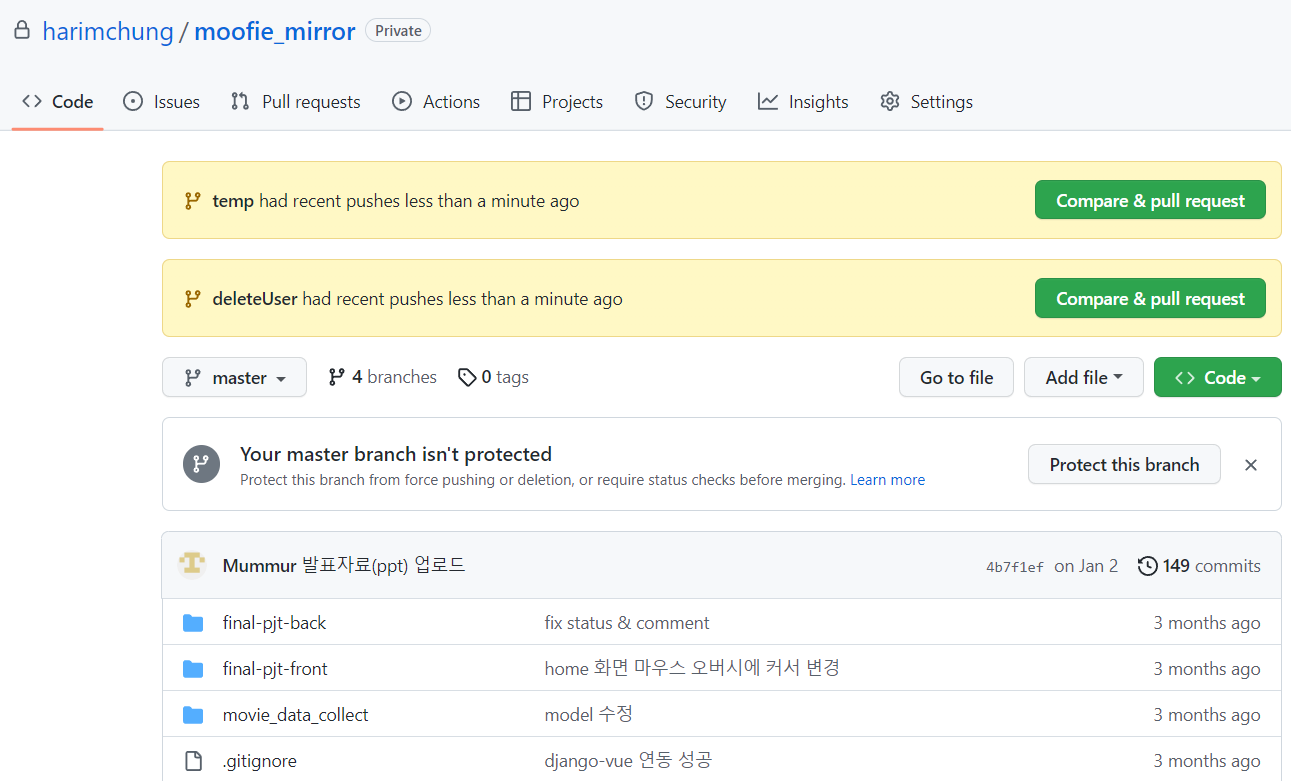The height and width of the screenshot is (781, 1291).
Task: Click the movie_data_collect folder icon
Action: pyautogui.click(x=193, y=715)
